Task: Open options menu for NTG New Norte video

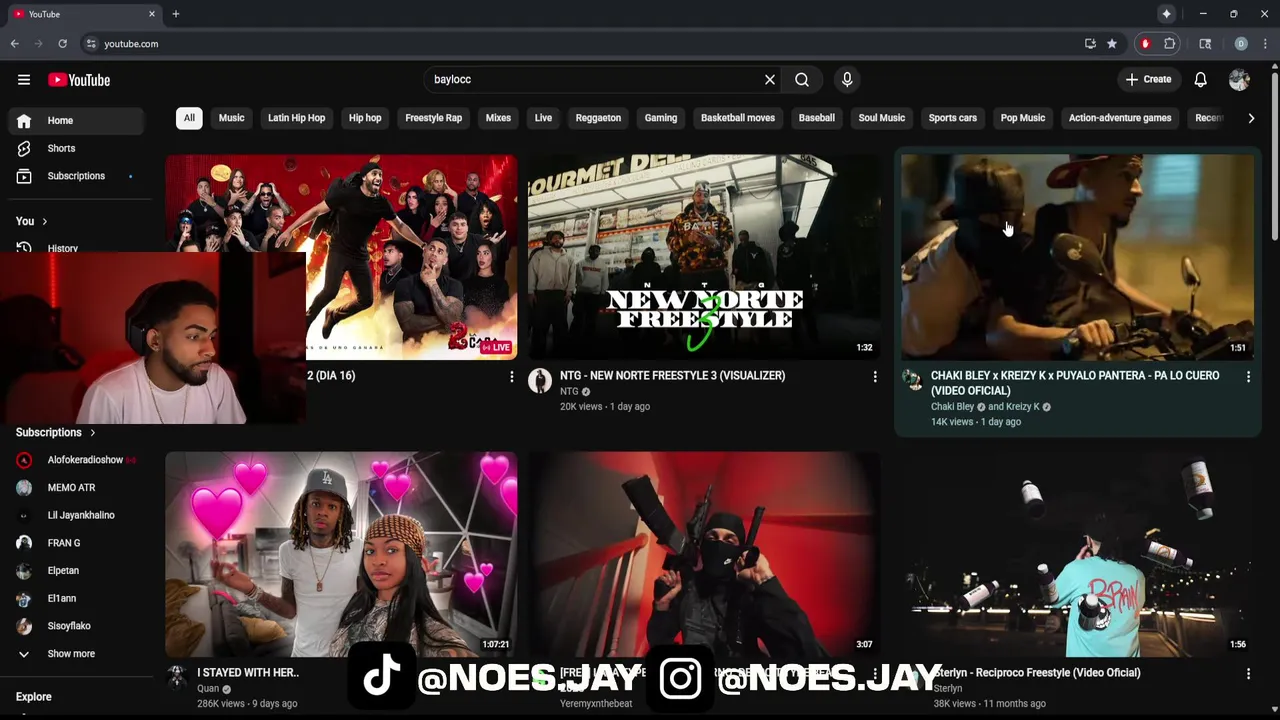Action: click(x=875, y=377)
